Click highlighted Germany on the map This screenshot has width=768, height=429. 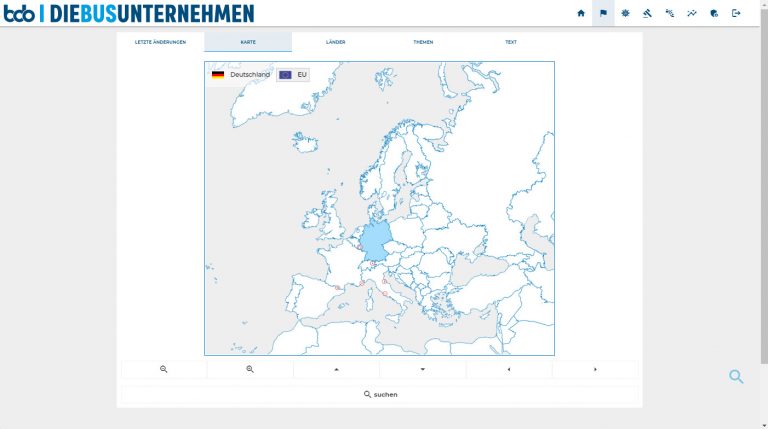[374, 242]
